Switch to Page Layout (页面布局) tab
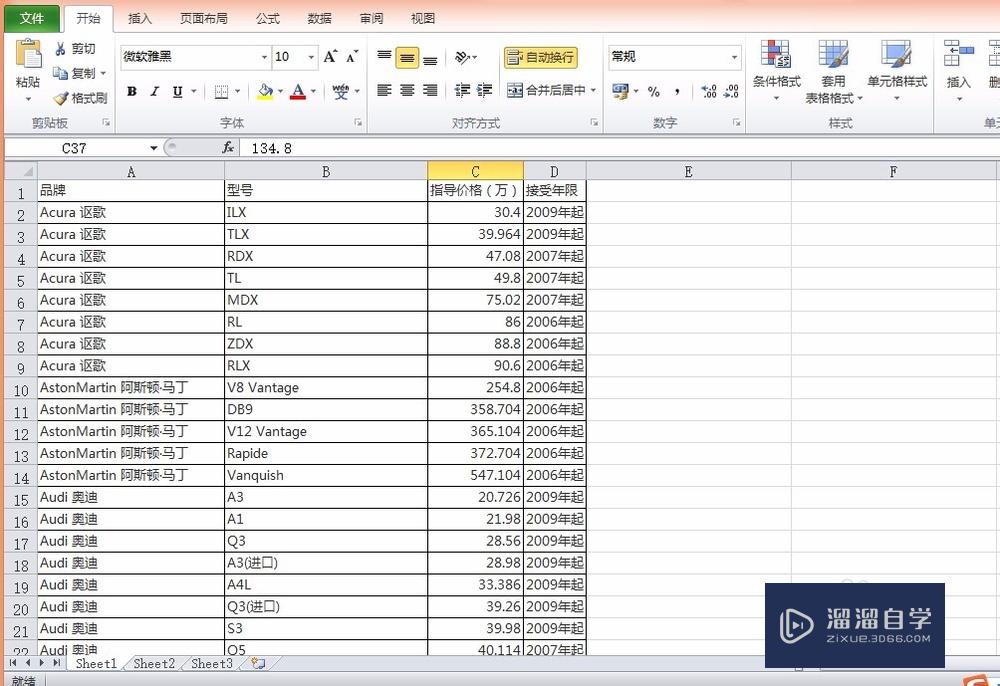The width and height of the screenshot is (1000, 686). [x=203, y=18]
